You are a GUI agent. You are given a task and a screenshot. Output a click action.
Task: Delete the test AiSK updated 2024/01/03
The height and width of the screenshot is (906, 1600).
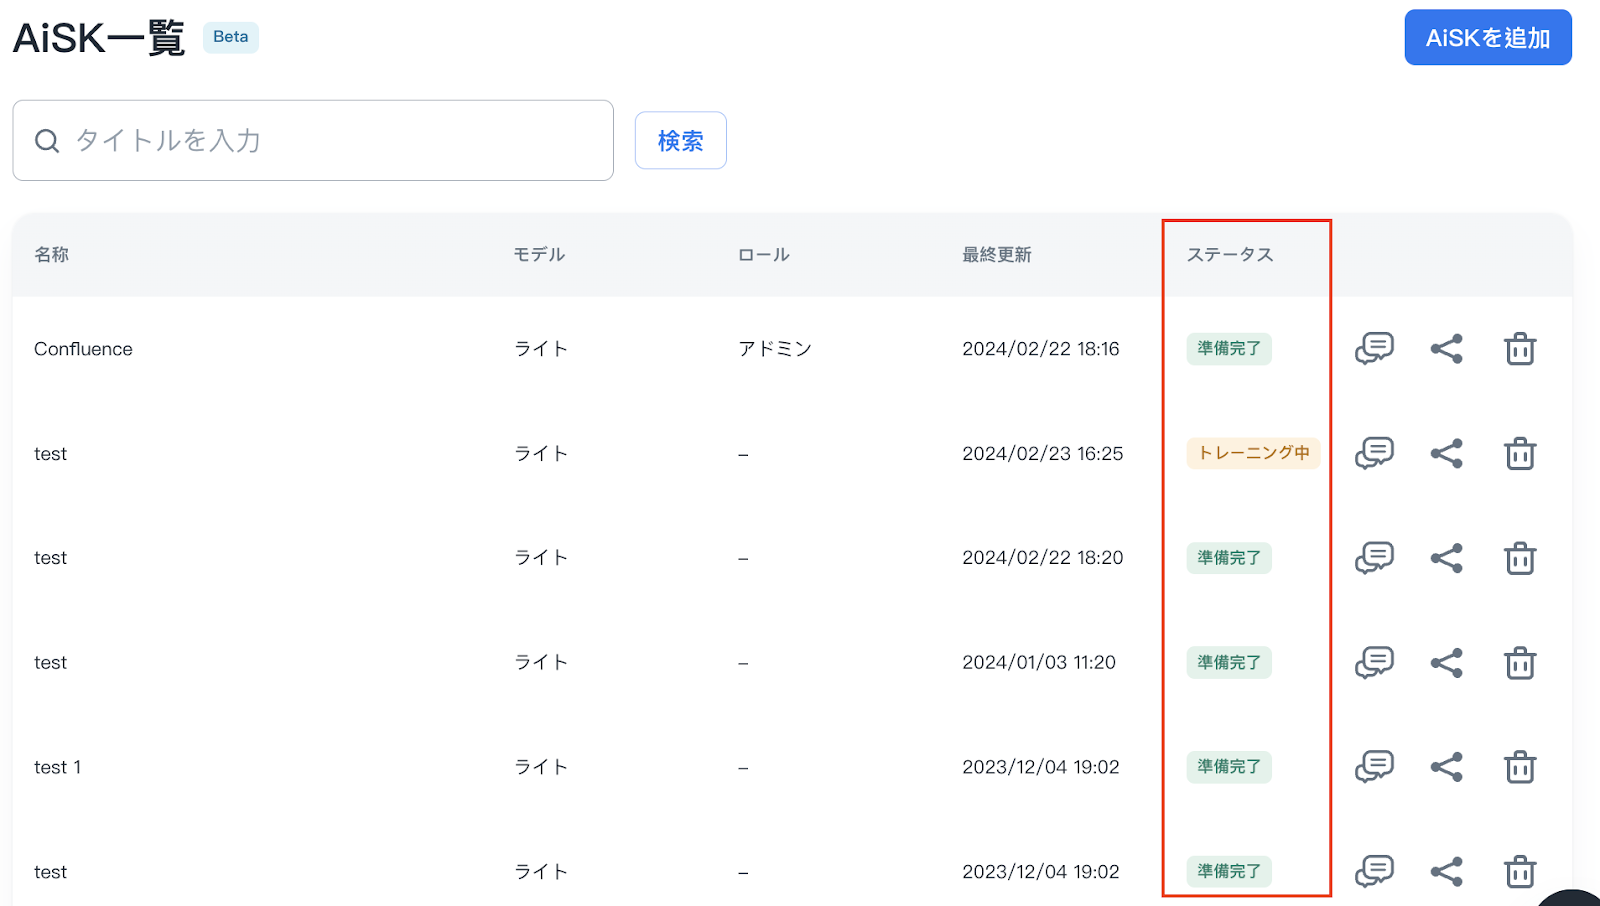1519,663
